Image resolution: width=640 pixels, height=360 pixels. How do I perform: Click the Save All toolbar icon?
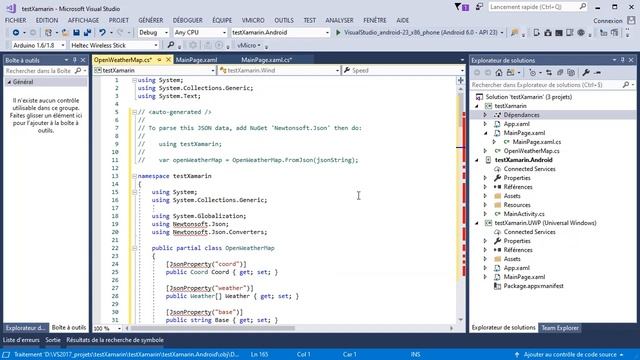click(87, 32)
